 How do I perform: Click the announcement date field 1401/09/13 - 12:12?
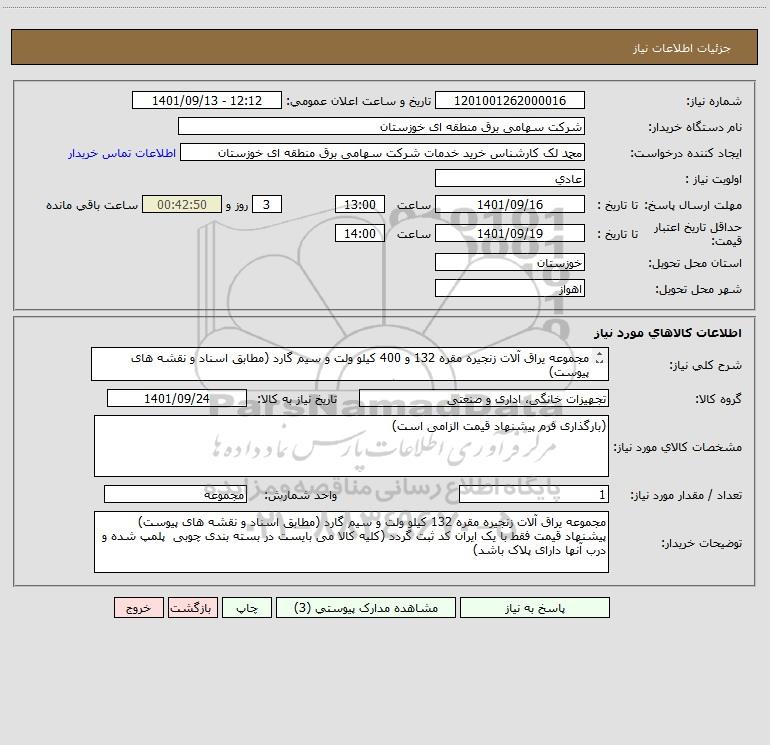(207, 100)
